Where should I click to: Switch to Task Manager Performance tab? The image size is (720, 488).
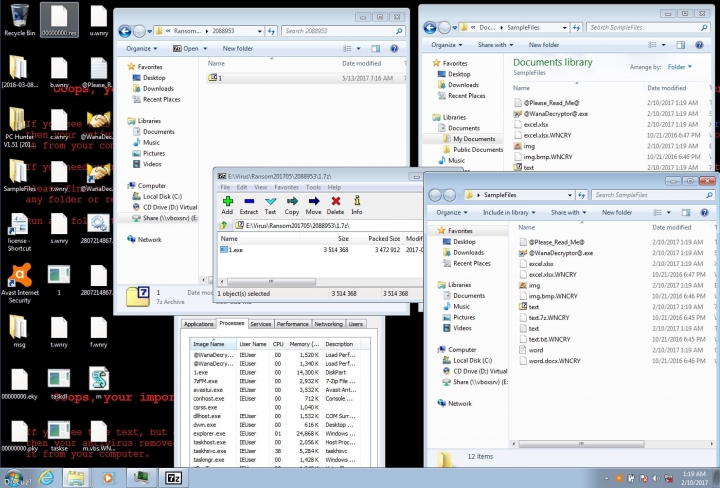tap(292, 324)
